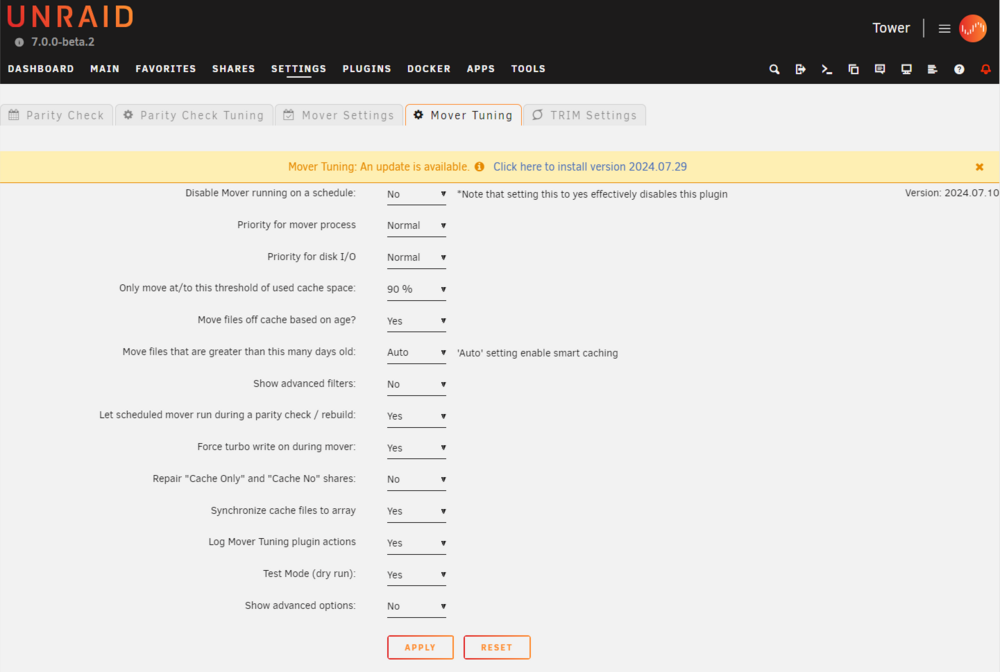The image size is (1000, 672).
Task: Open the Shares menu
Action: 233,69
